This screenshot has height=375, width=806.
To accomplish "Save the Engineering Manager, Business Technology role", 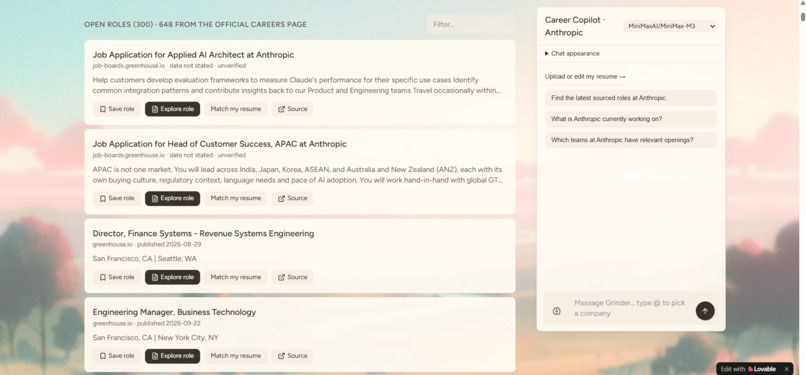I will 117,356.
